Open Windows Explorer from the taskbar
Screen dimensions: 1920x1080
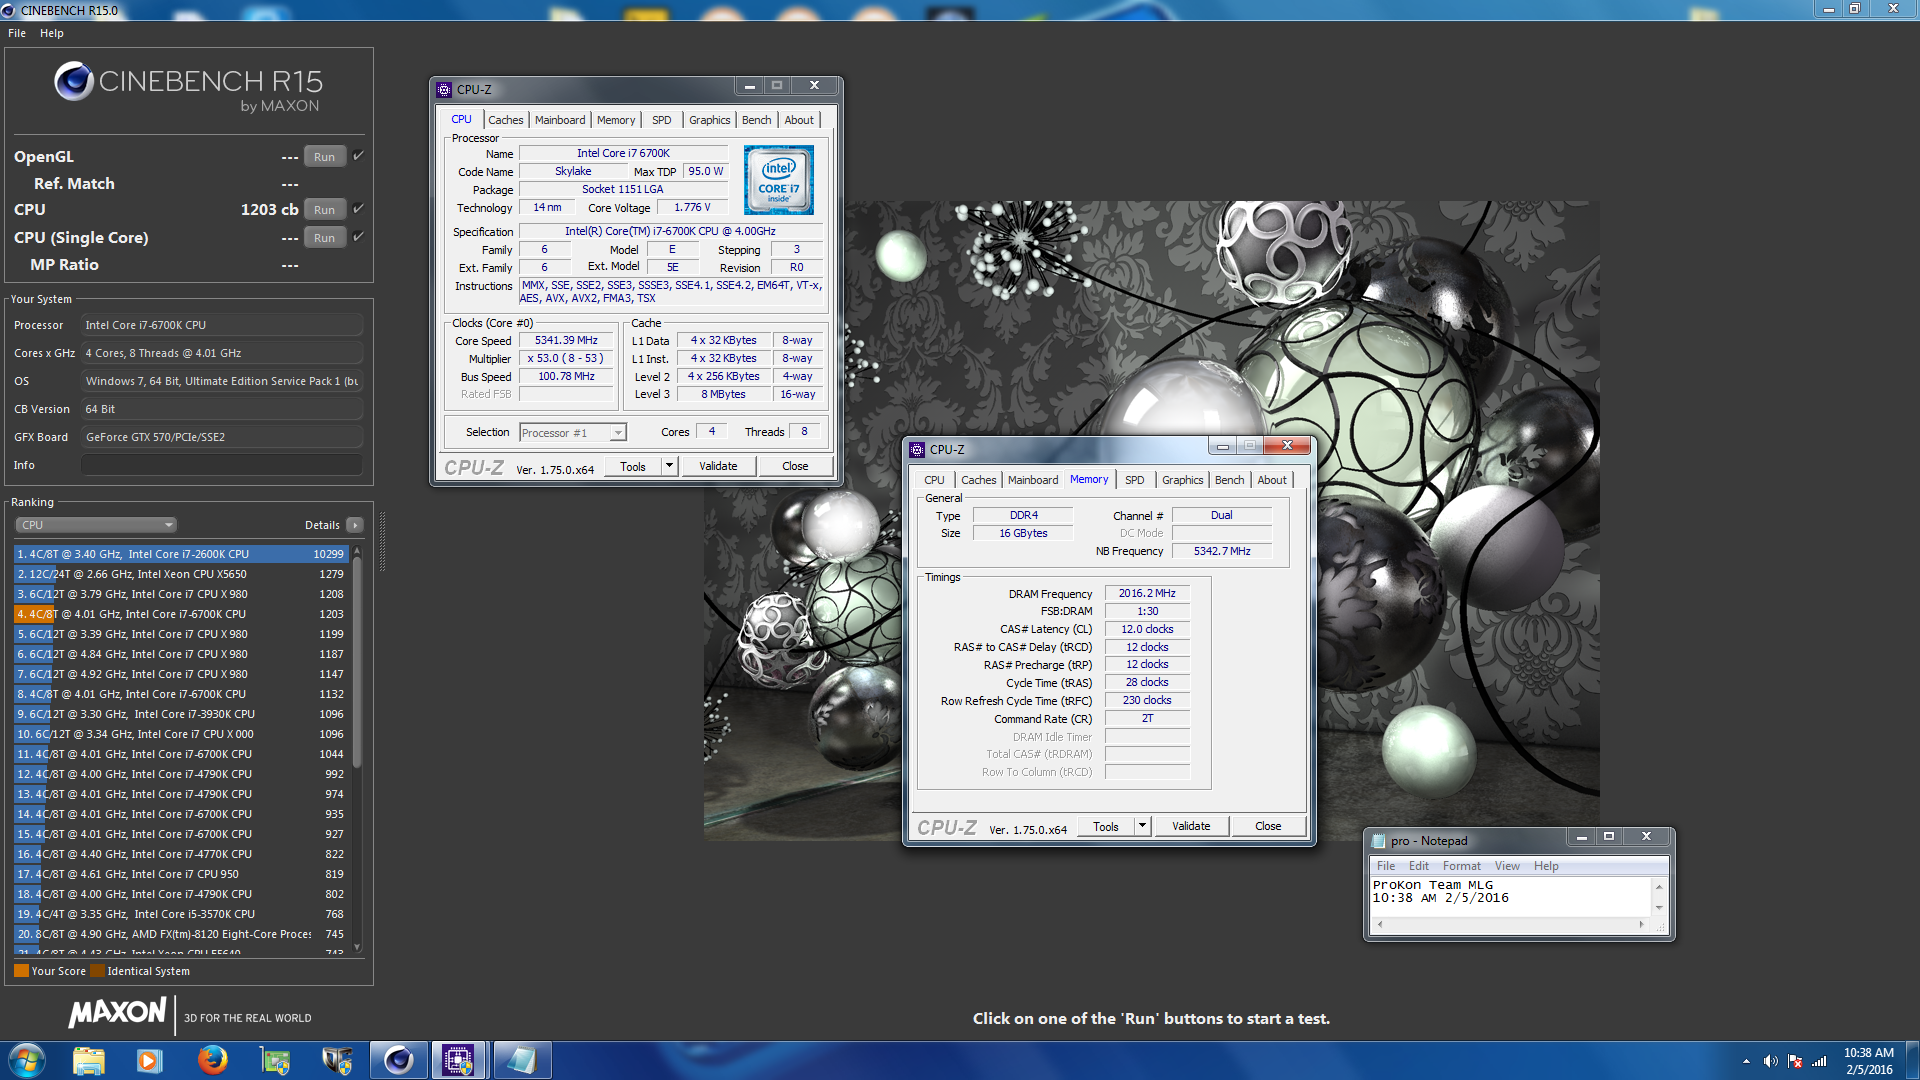[x=88, y=1060]
